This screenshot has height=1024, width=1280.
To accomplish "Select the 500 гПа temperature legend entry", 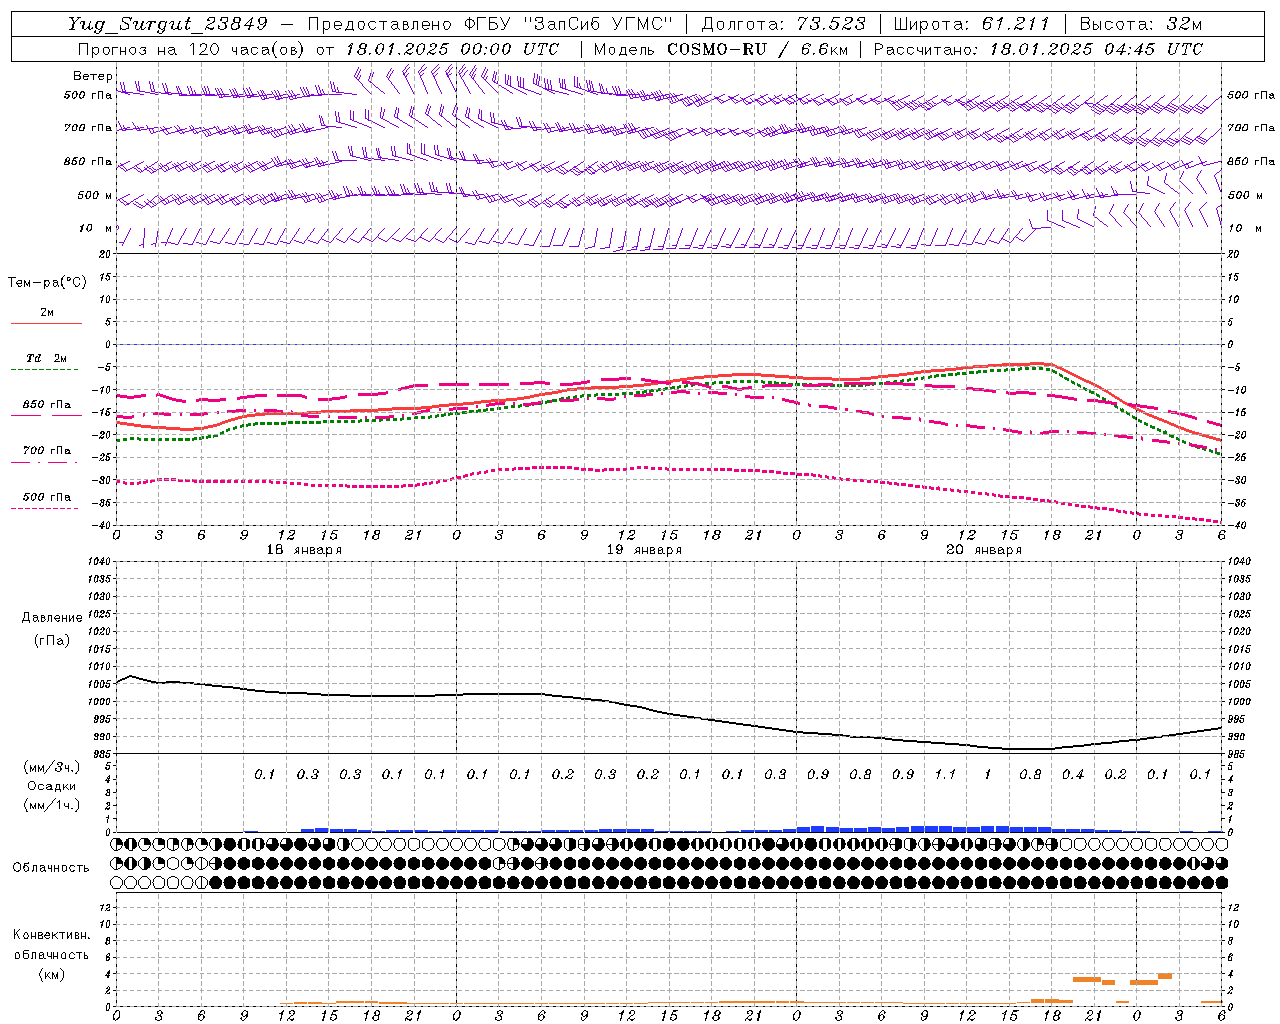I will [47, 497].
